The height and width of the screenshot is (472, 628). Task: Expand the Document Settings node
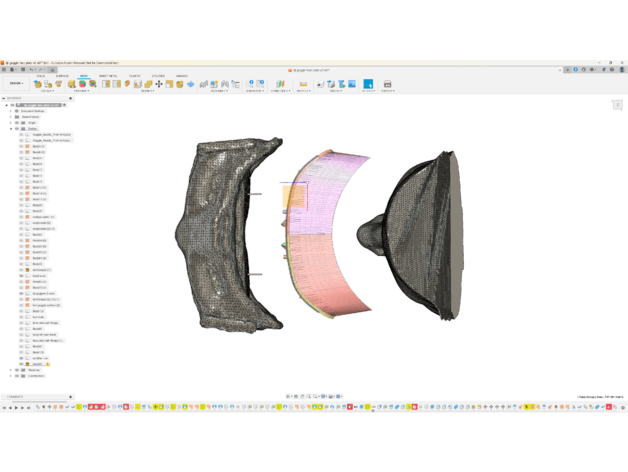point(11,111)
